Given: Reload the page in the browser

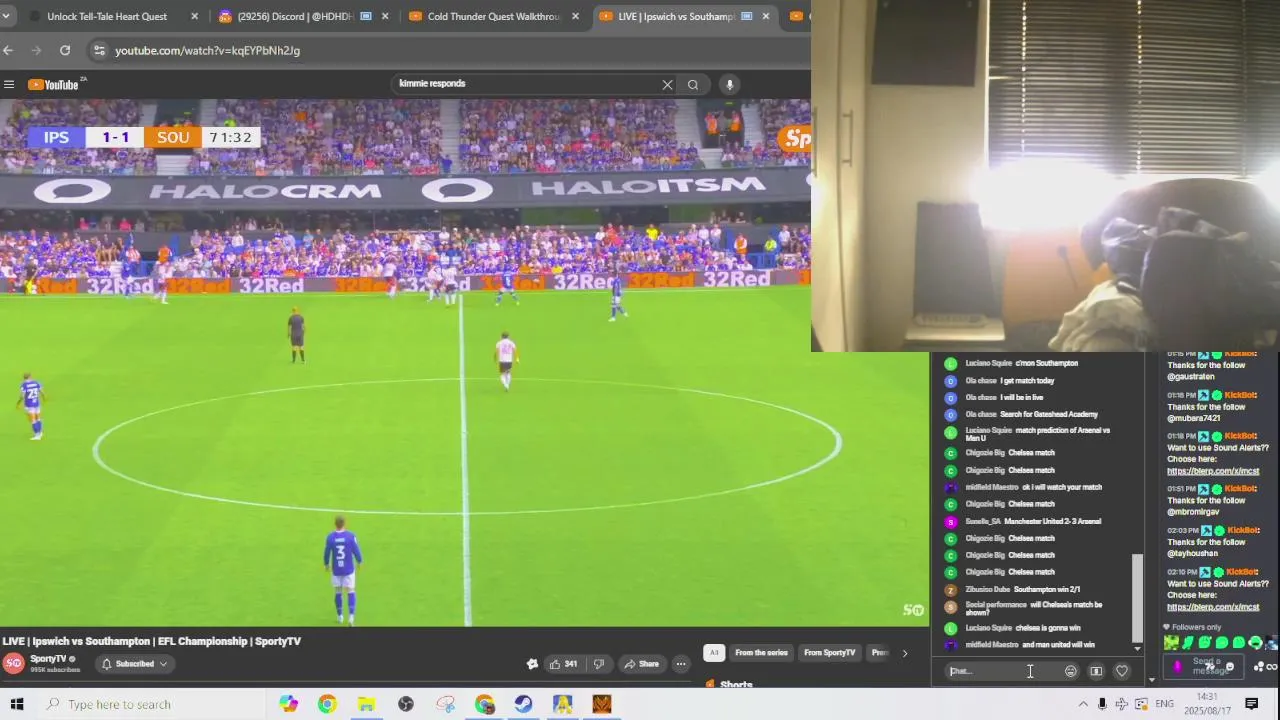Looking at the screenshot, I should click(x=65, y=50).
